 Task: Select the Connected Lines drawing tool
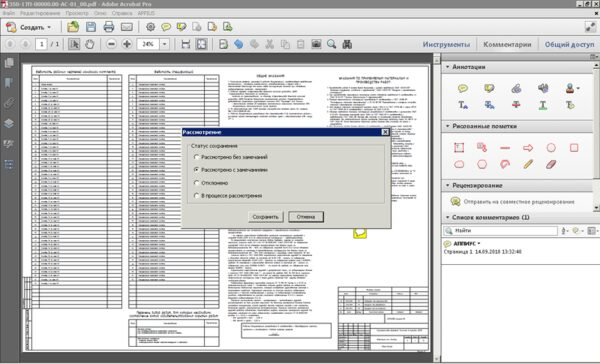click(x=505, y=165)
